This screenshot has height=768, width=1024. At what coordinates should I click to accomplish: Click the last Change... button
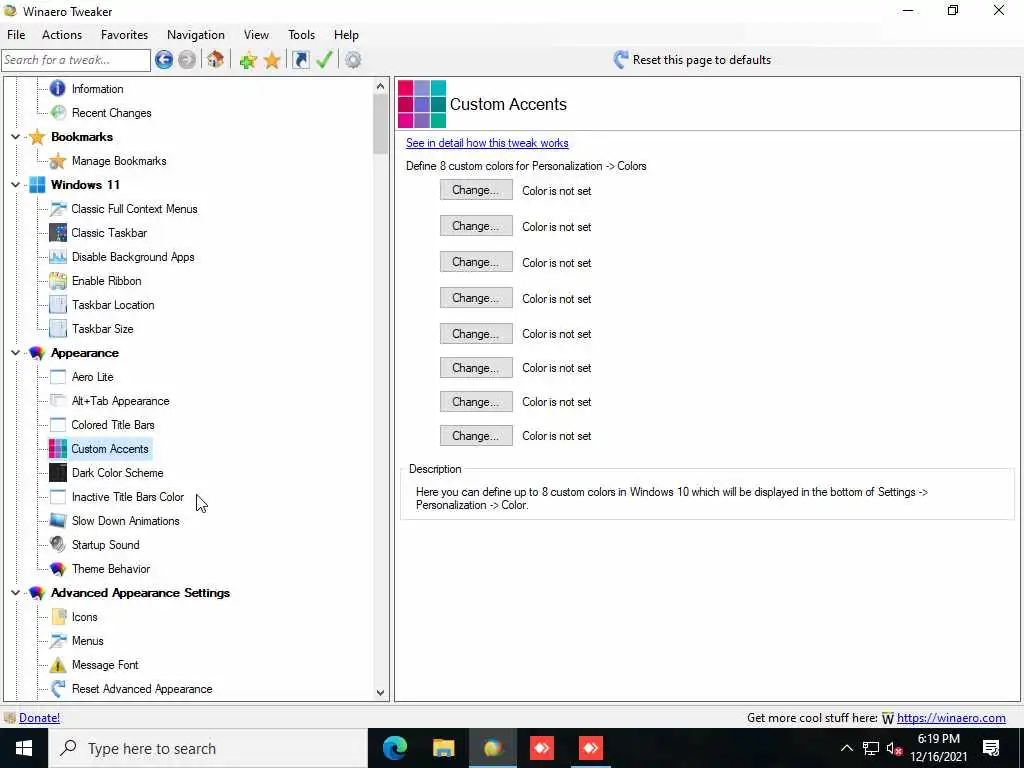476,436
